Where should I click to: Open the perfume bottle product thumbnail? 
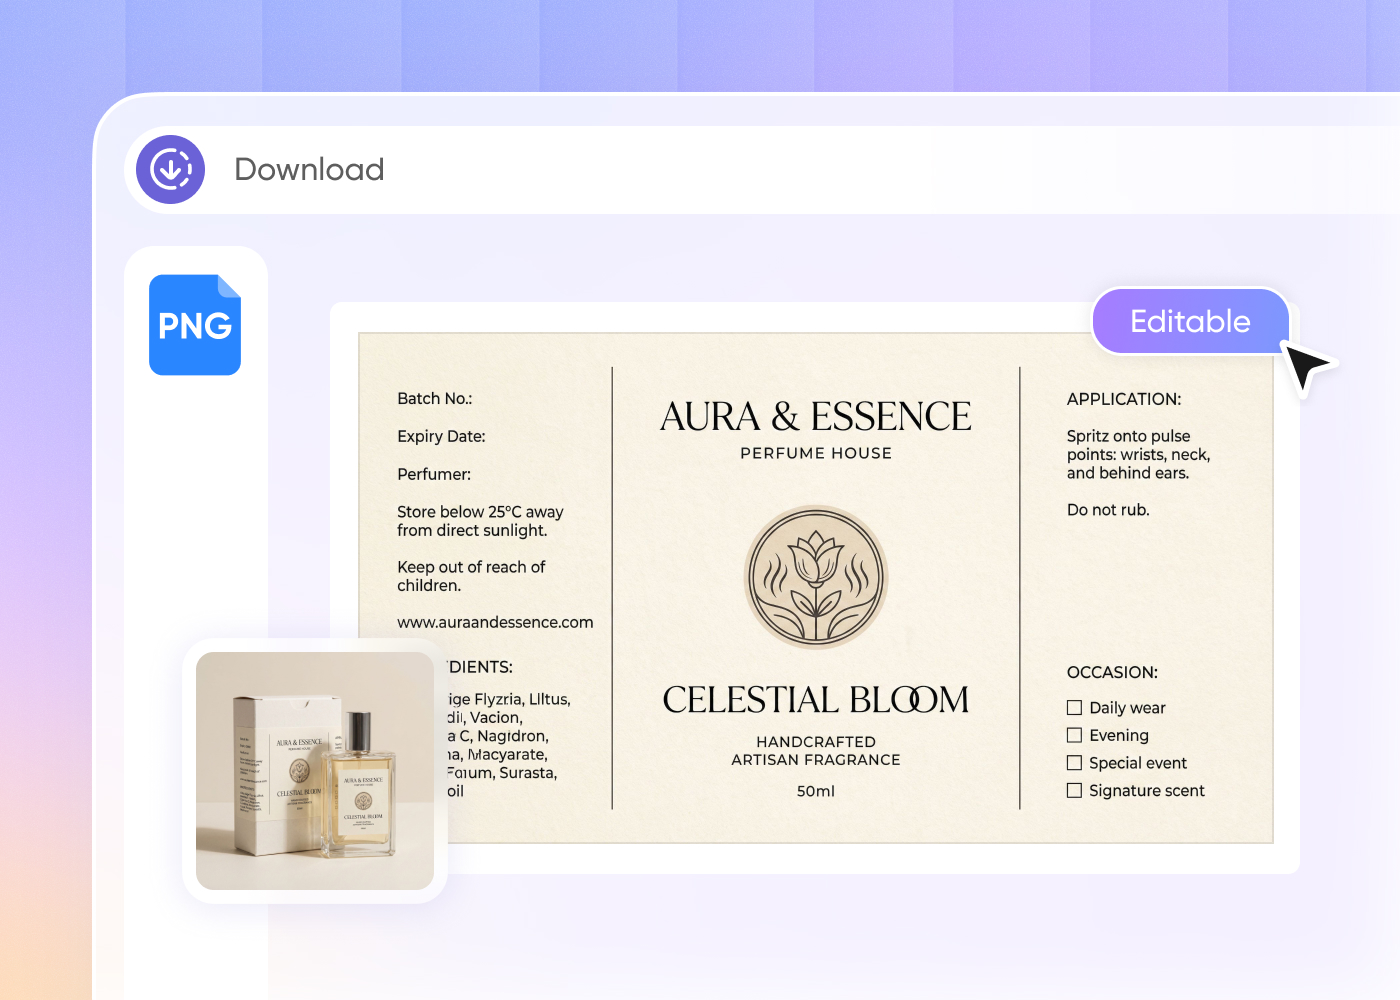pos(314,771)
